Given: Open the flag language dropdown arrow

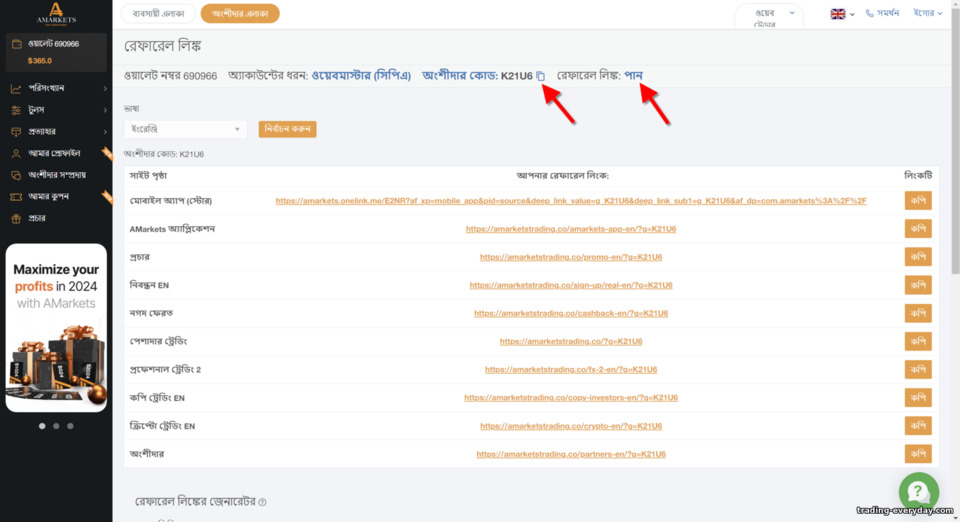Looking at the screenshot, I should click(852, 14).
